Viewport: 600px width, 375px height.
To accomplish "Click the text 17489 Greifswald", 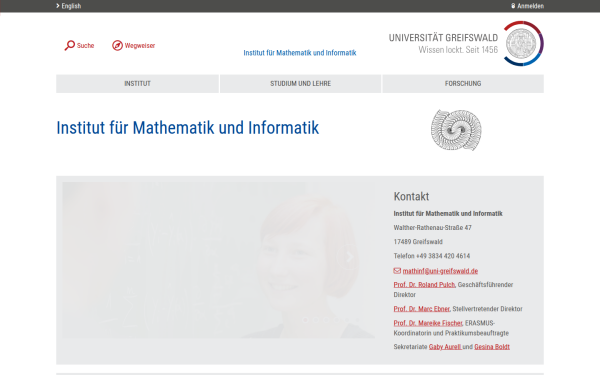I will point(418,242).
